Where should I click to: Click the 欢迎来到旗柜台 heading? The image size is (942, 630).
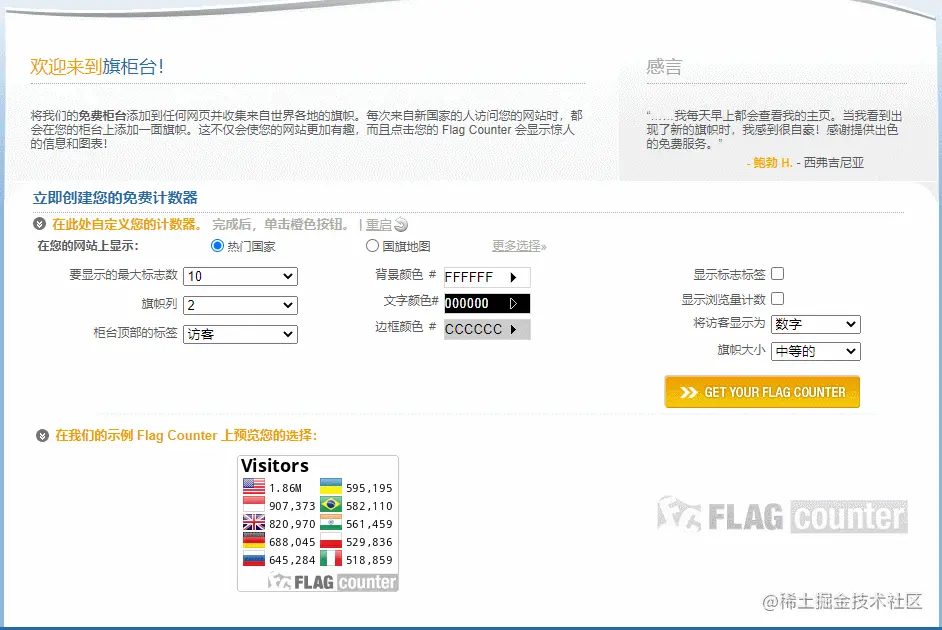tap(97, 66)
